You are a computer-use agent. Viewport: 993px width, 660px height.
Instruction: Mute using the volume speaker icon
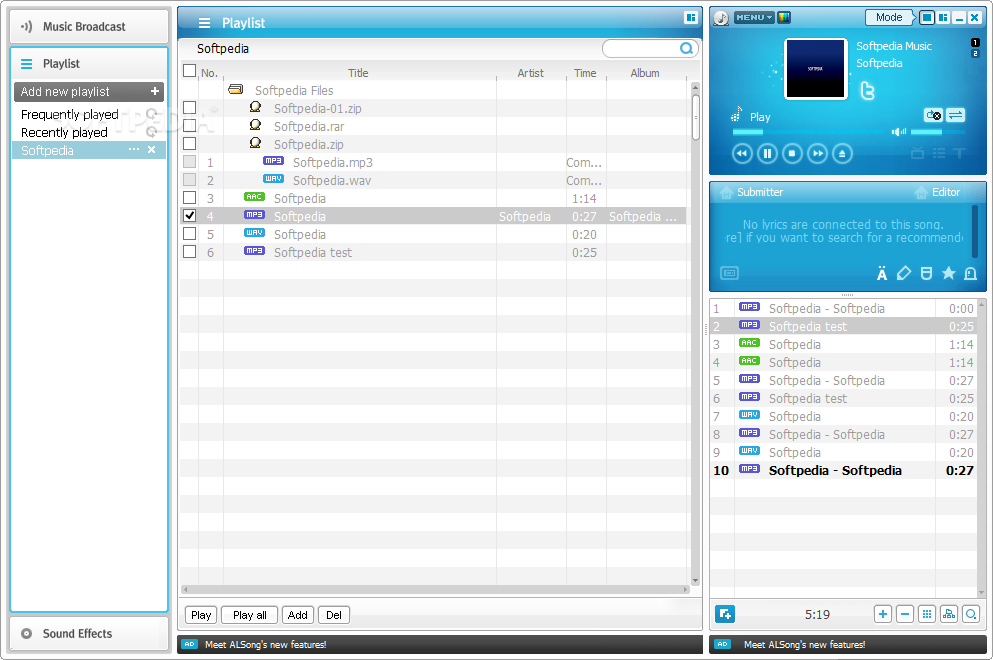(899, 132)
